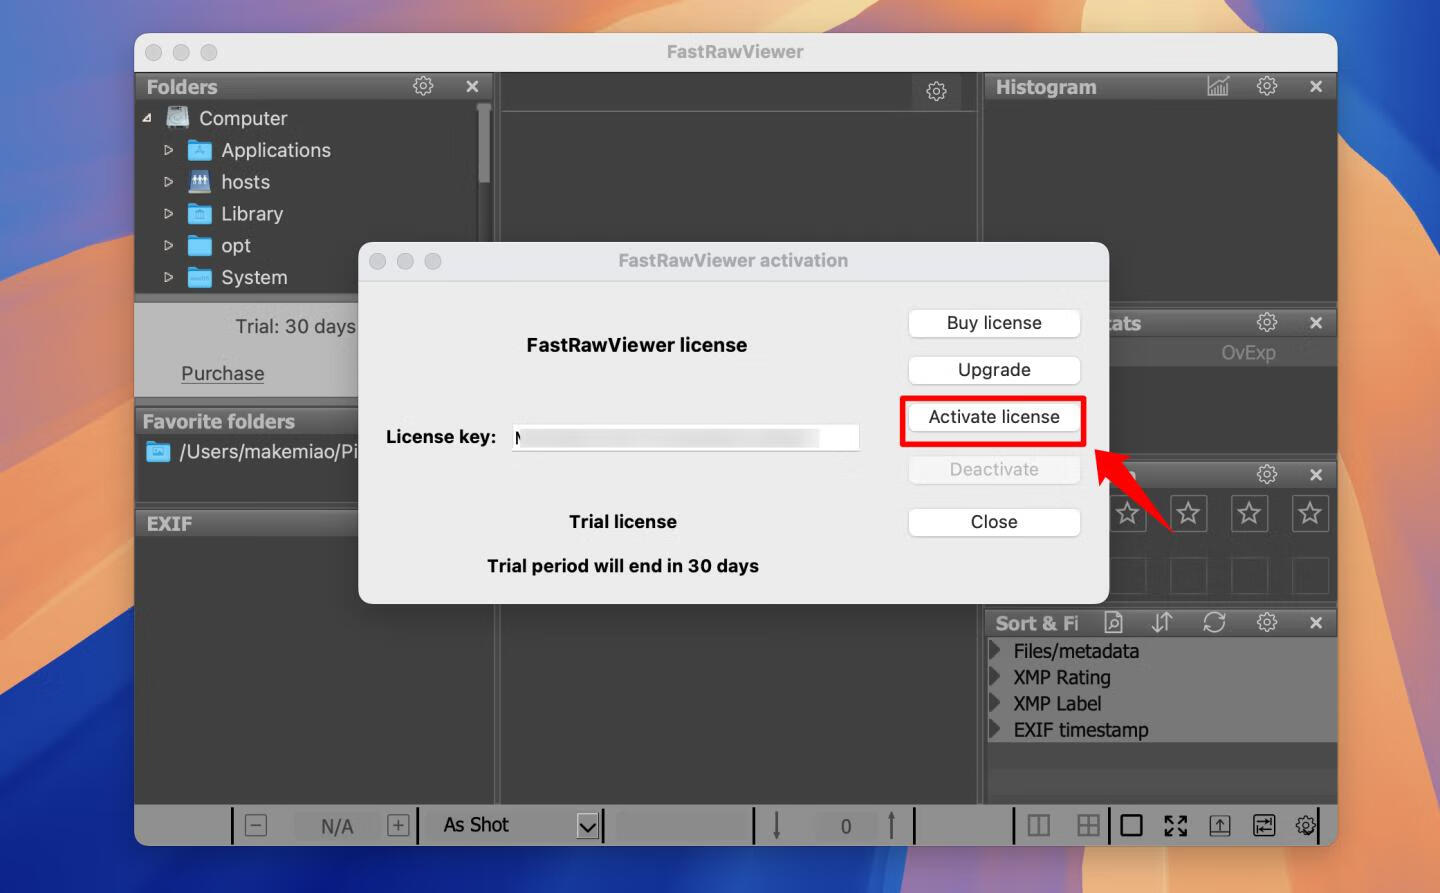Expand the Files/metadata filter section
1440x893 pixels.
point(995,650)
